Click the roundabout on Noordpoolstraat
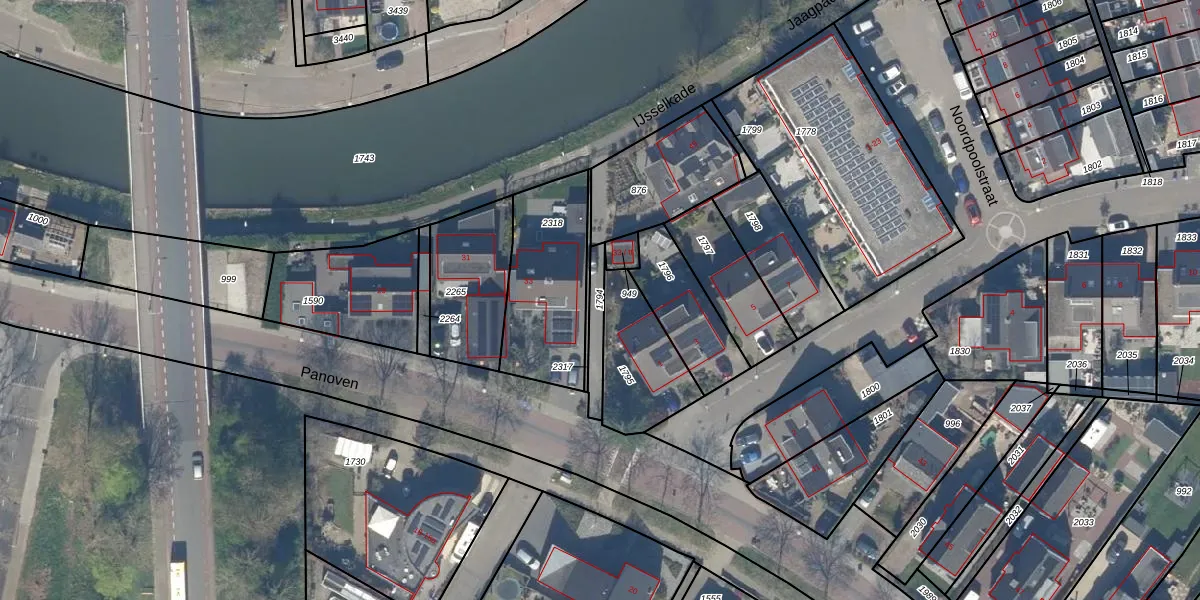Image resolution: width=1200 pixels, height=600 pixels. coord(1004,233)
